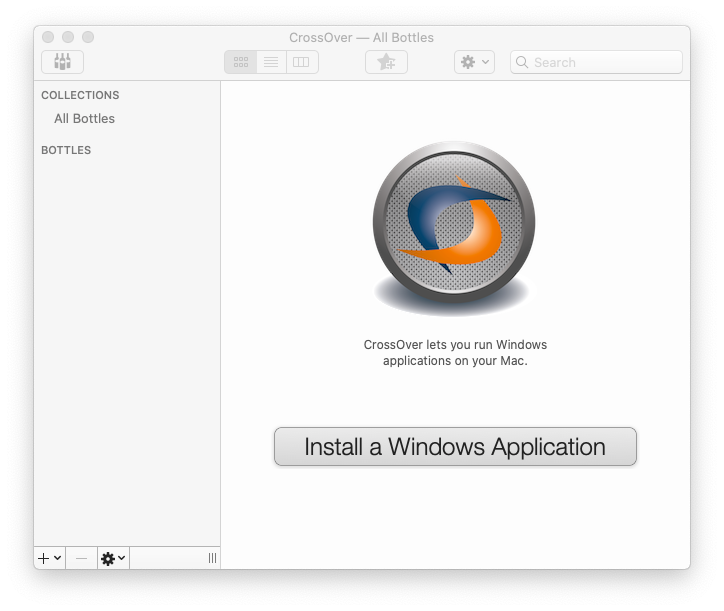Image resolution: width=724 pixels, height=611 pixels.
Task: Click the Install a Windows Application button
Action: point(455,447)
